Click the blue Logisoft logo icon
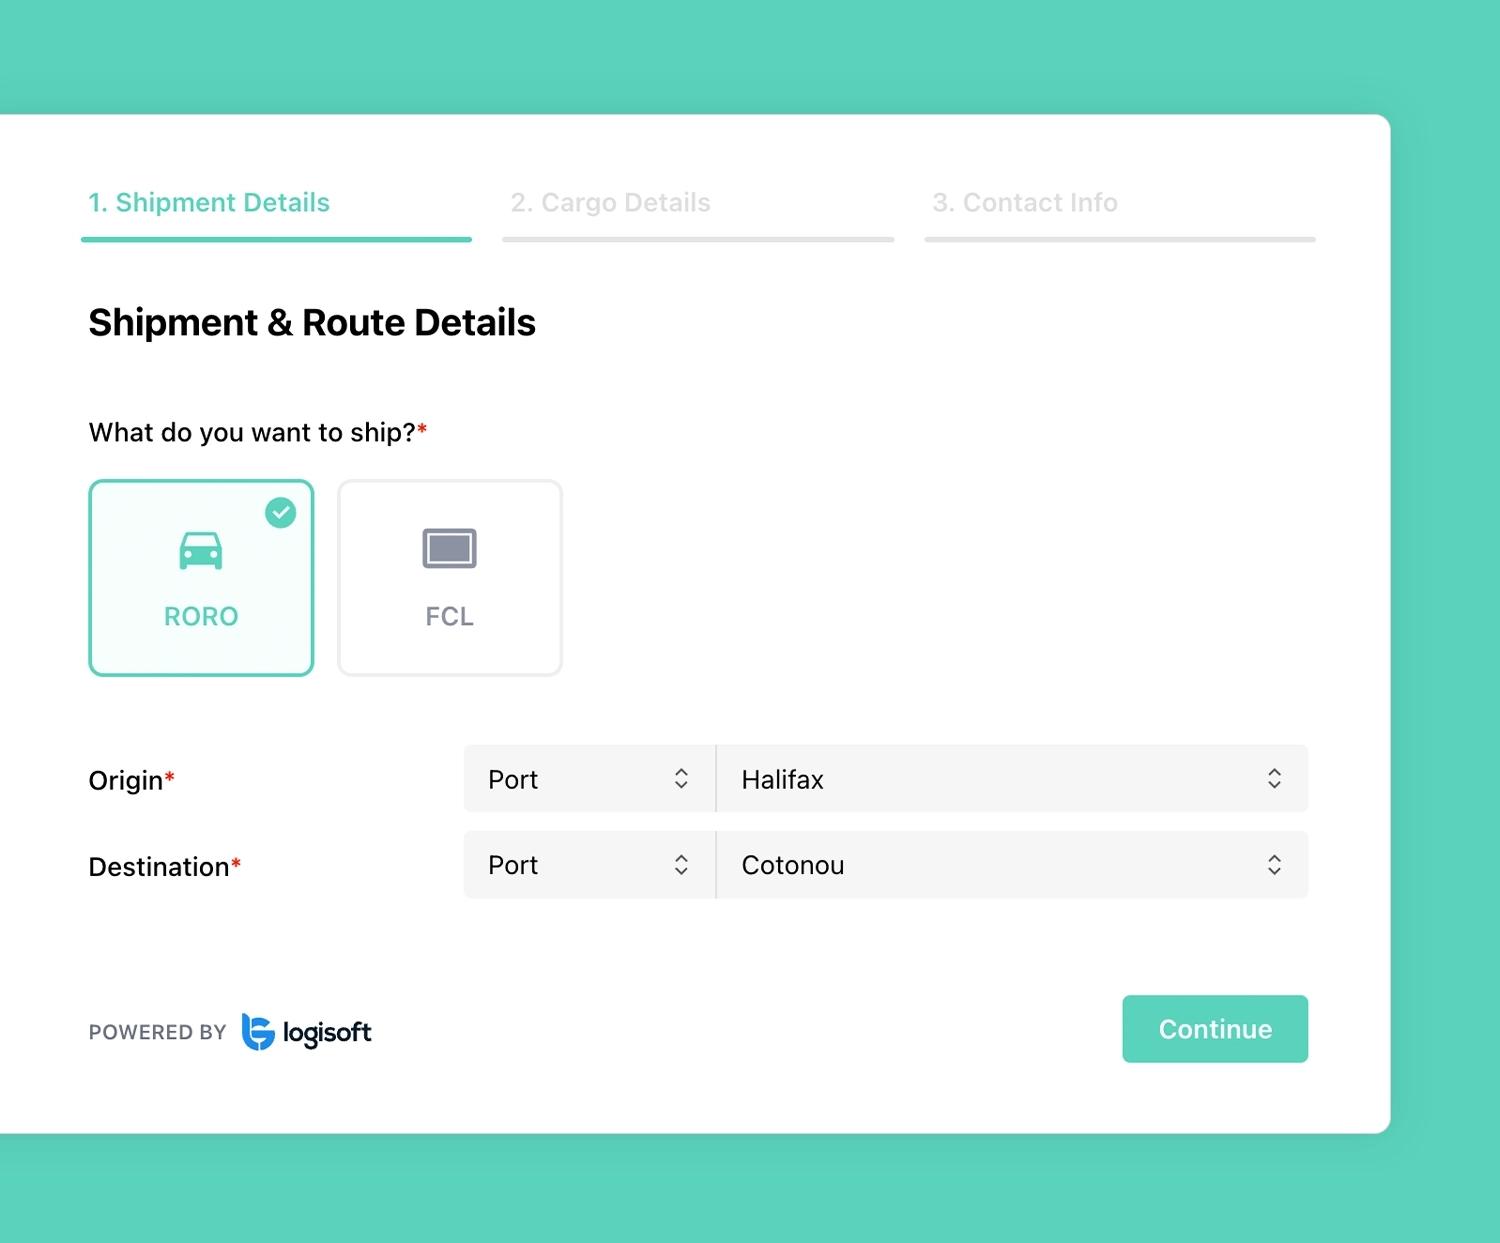The height and width of the screenshot is (1243, 1500). coord(258,1032)
